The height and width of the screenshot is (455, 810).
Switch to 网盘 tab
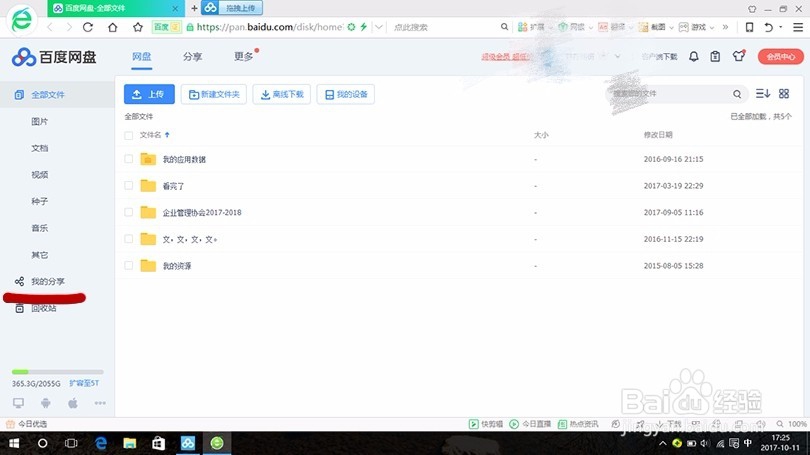(142, 56)
